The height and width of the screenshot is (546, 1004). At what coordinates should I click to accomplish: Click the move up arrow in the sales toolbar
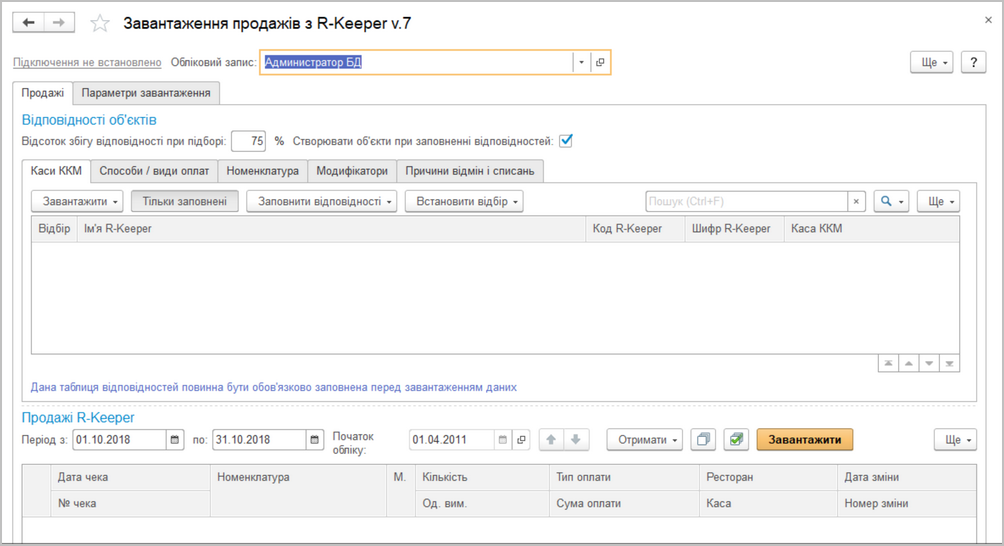(x=551, y=439)
